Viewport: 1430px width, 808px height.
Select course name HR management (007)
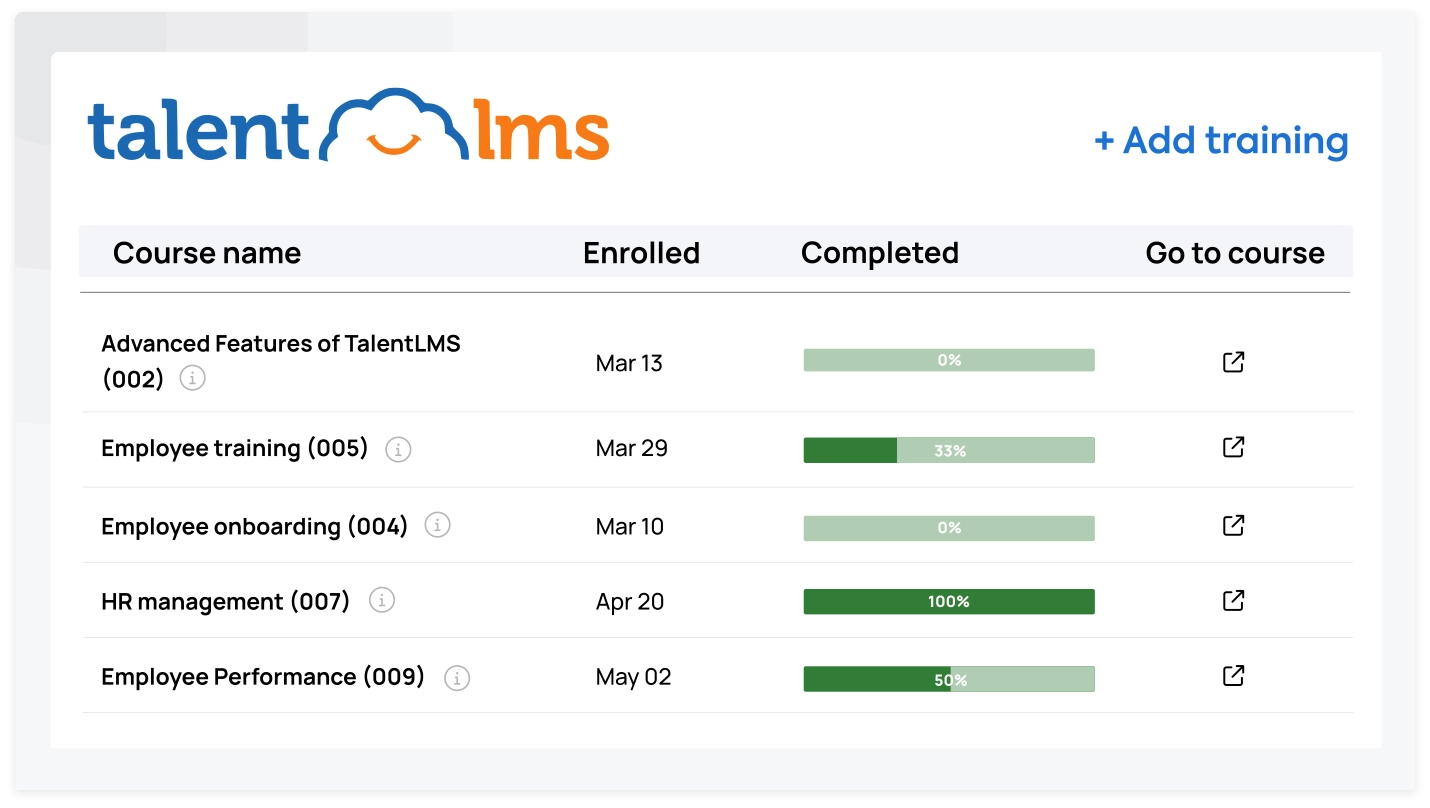point(226,602)
